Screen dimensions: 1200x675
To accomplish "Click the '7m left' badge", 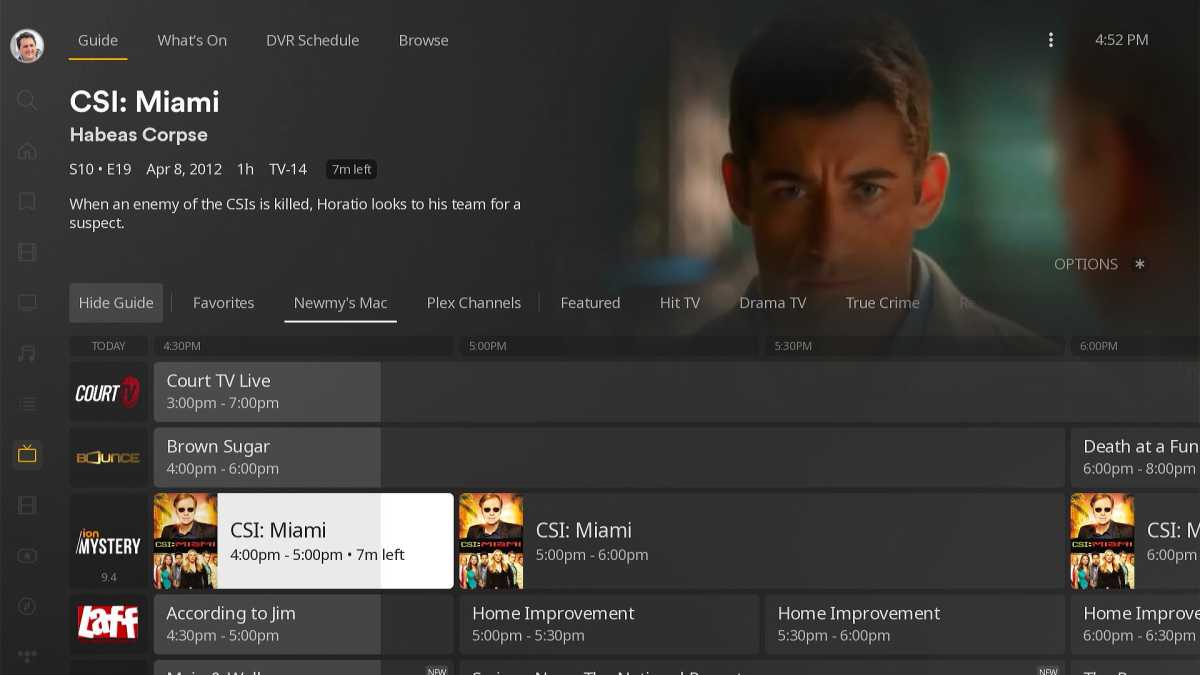I will click(351, 170).
